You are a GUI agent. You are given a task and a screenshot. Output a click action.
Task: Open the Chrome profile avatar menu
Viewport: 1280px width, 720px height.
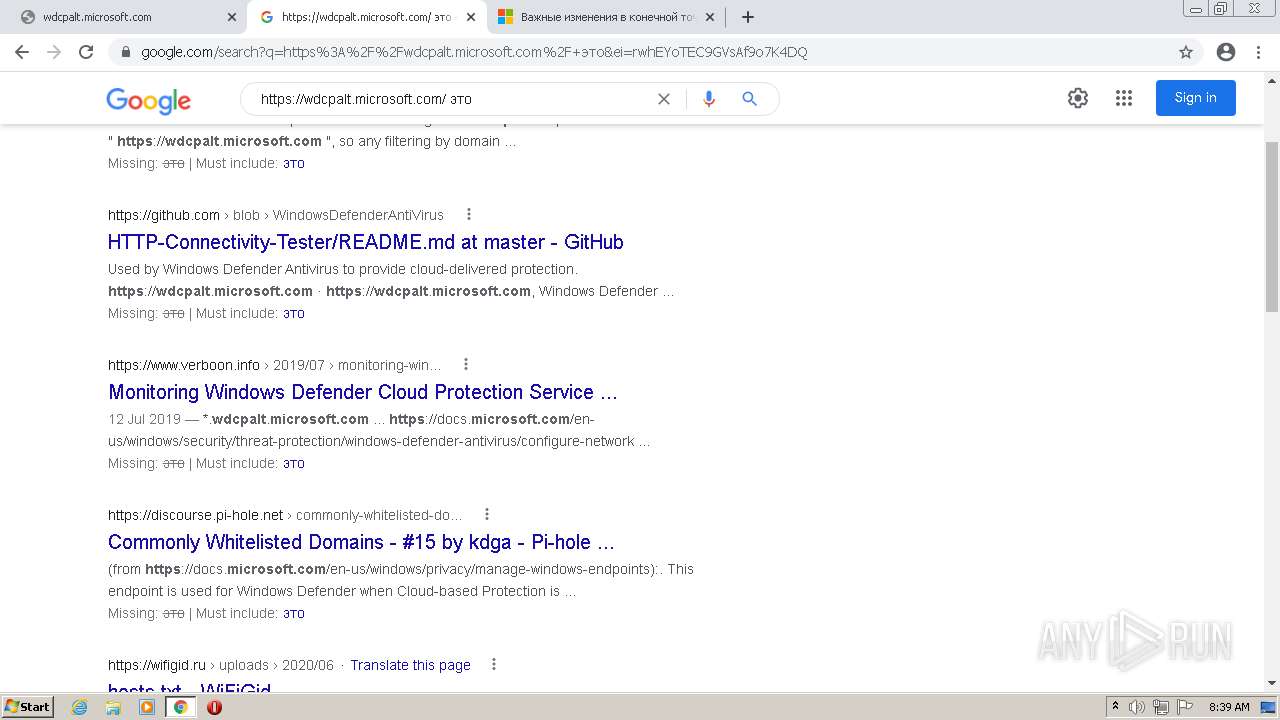[x=1226, y=52]
